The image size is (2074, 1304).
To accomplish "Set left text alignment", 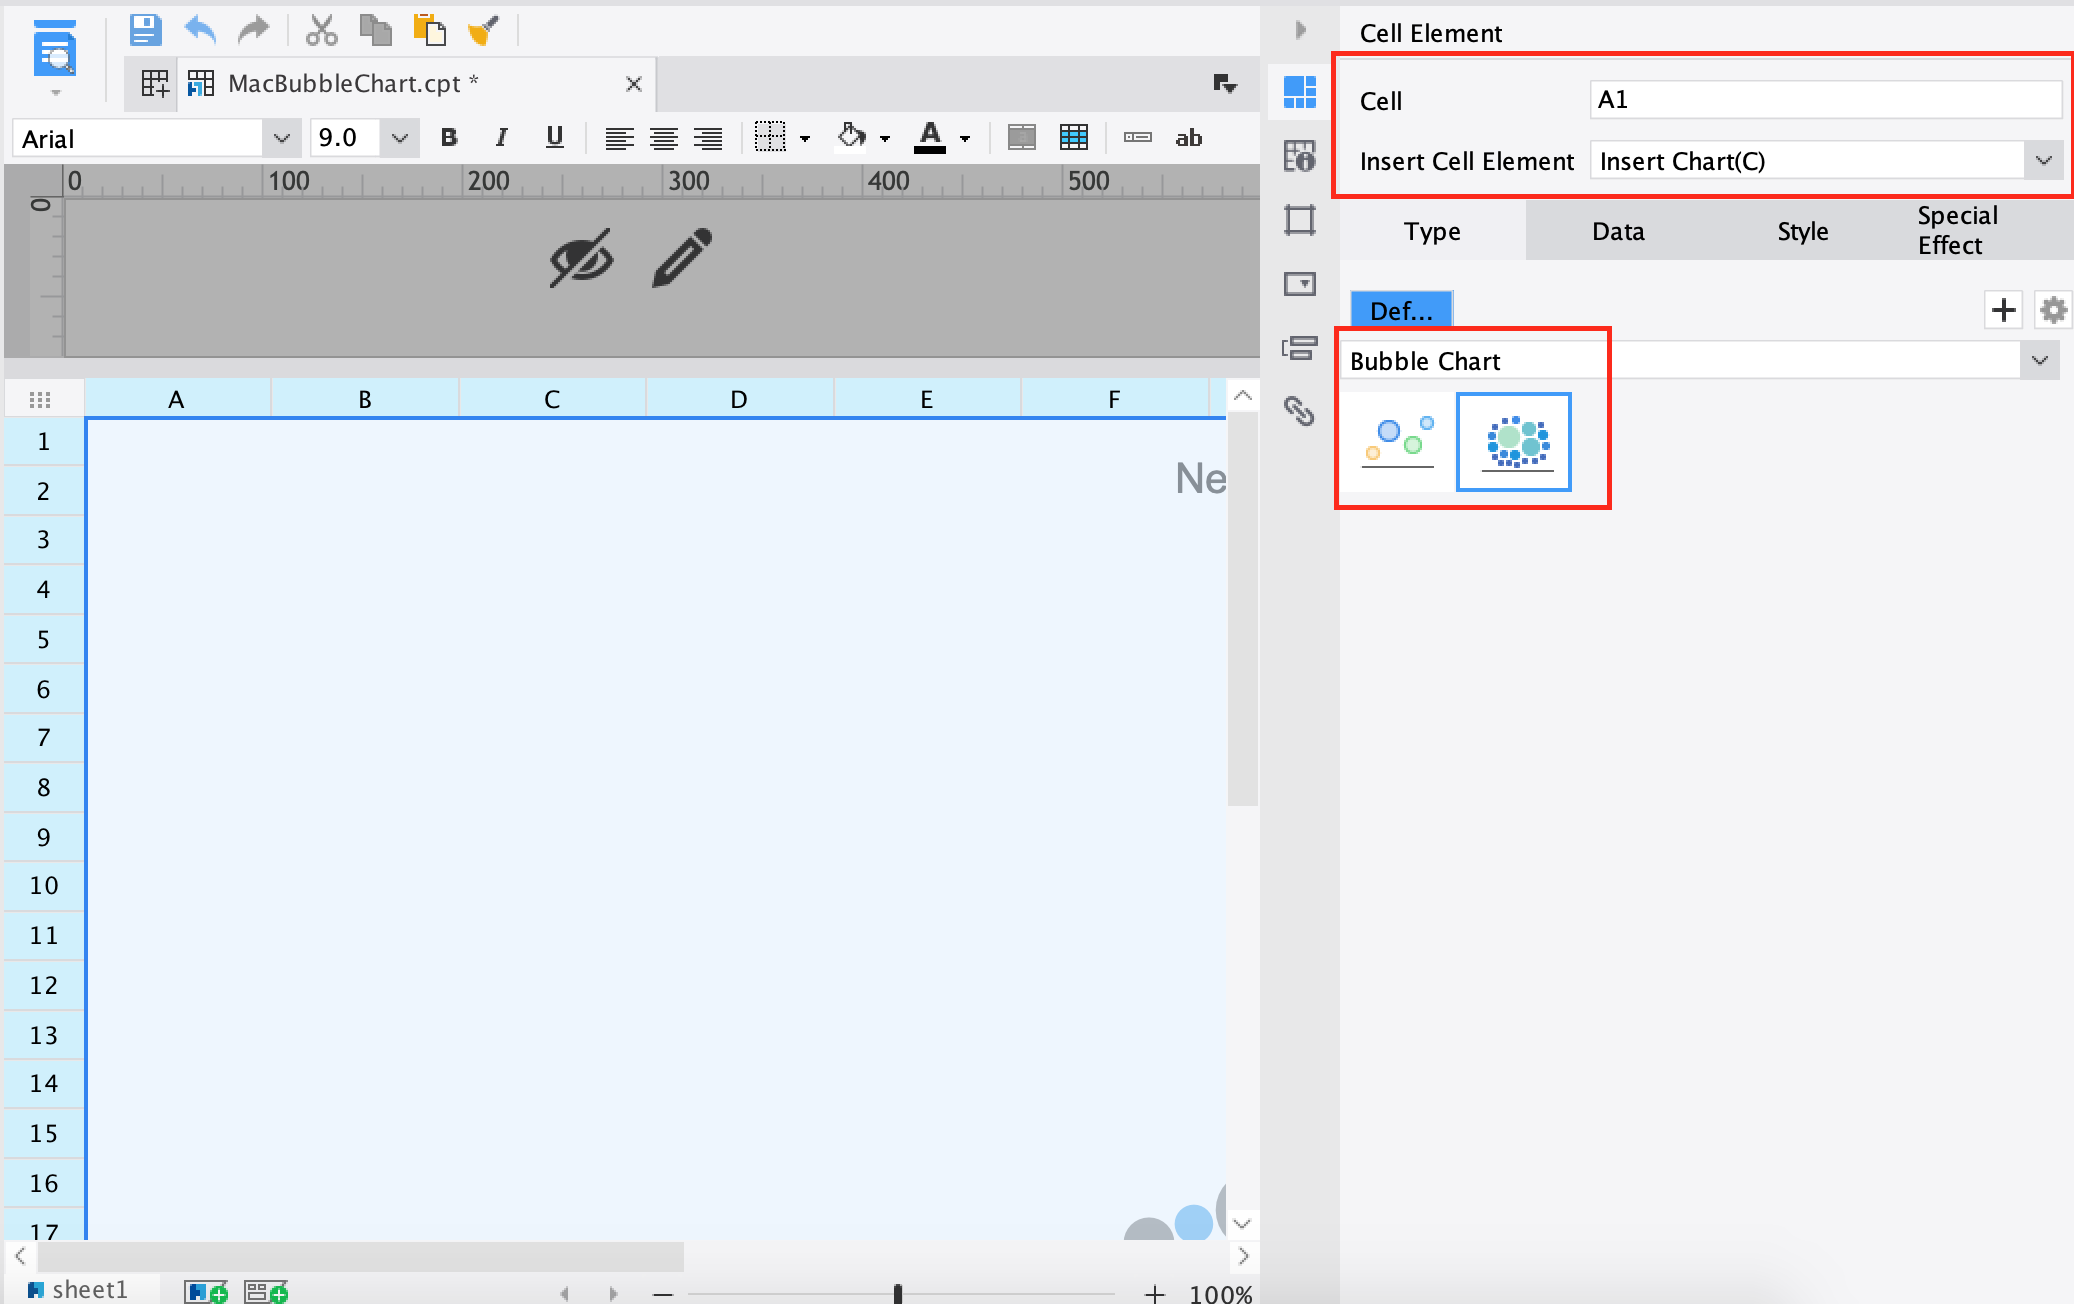I will tap(619, 138).
